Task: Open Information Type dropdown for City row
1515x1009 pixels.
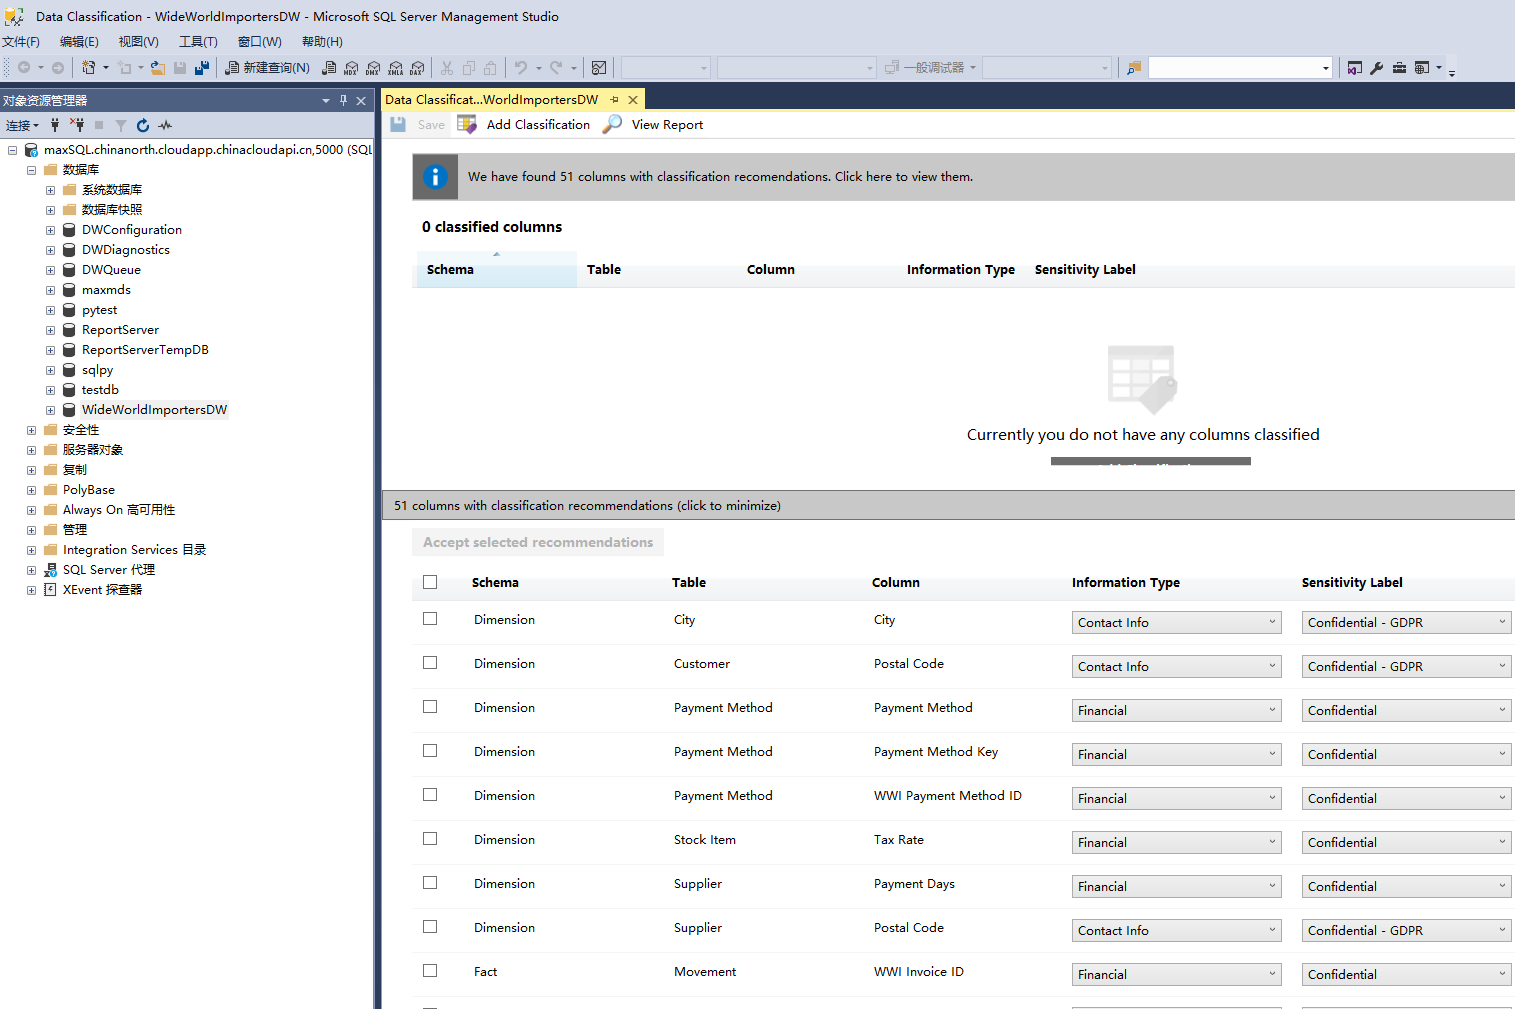Action: click(x=1176, y=623)
